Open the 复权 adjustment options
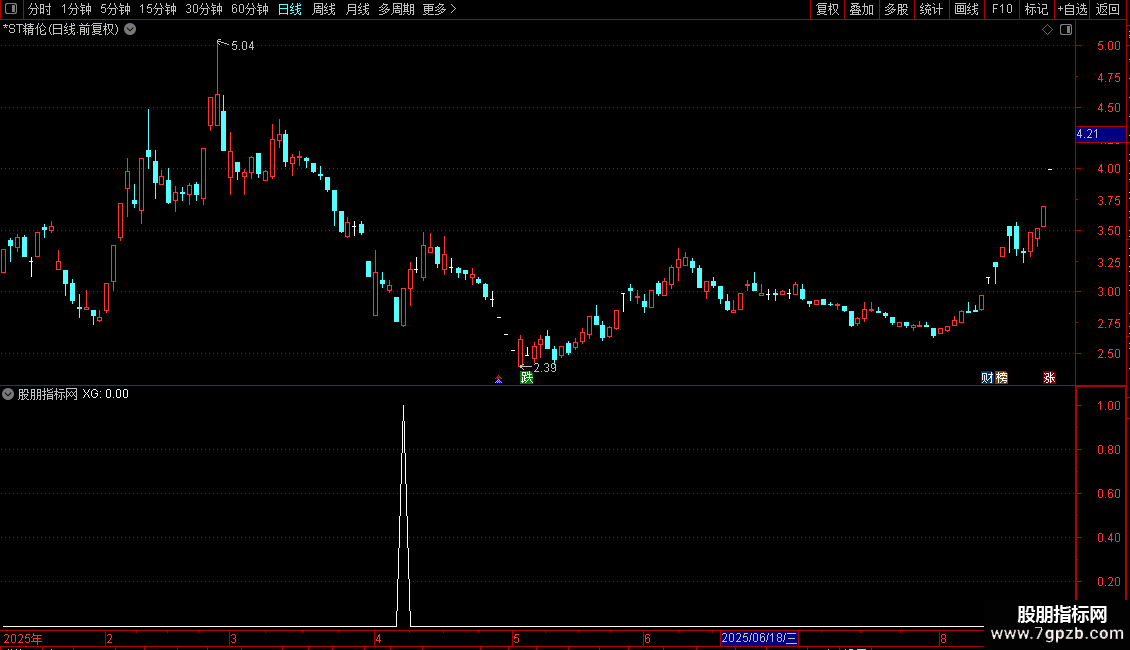Image resolution: width=1130 pixels, height=650 pixels. click(x=827, y=9)
